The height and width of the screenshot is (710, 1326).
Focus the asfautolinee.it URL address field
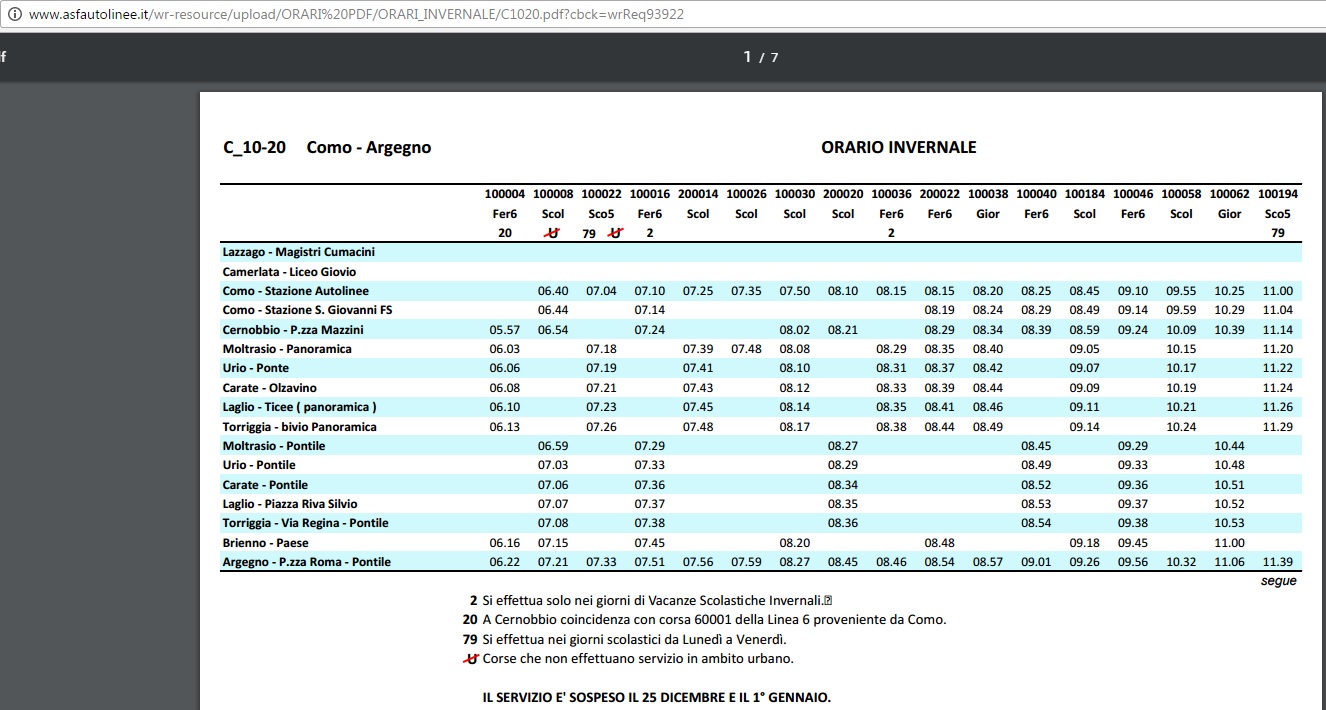357,15
